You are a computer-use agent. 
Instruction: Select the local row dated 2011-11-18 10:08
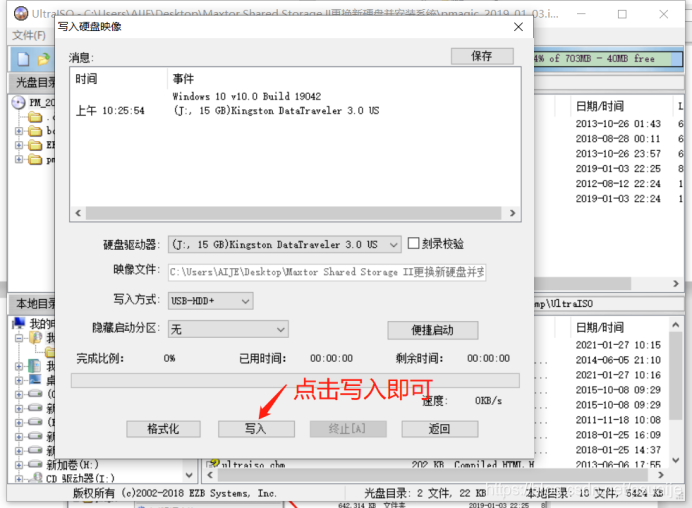coord(618,420)
